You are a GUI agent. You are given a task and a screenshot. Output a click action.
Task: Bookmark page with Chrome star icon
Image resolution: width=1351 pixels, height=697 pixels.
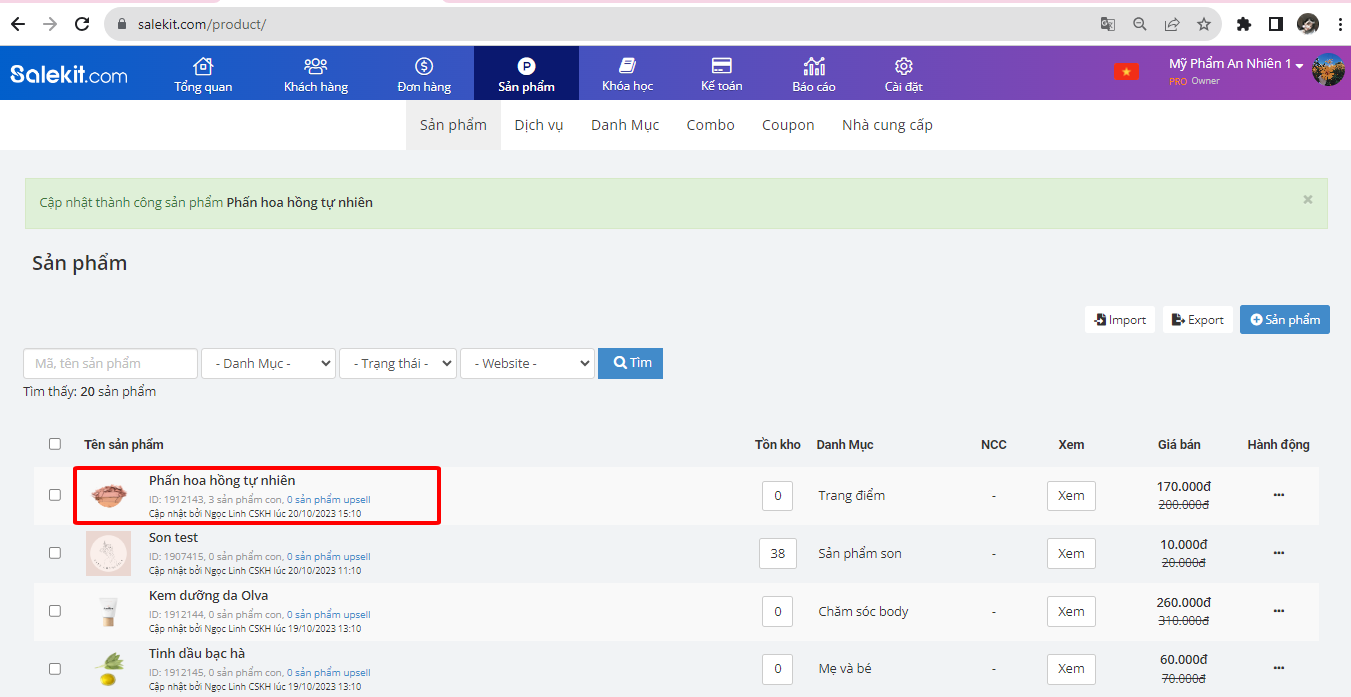pos(1204,24)
